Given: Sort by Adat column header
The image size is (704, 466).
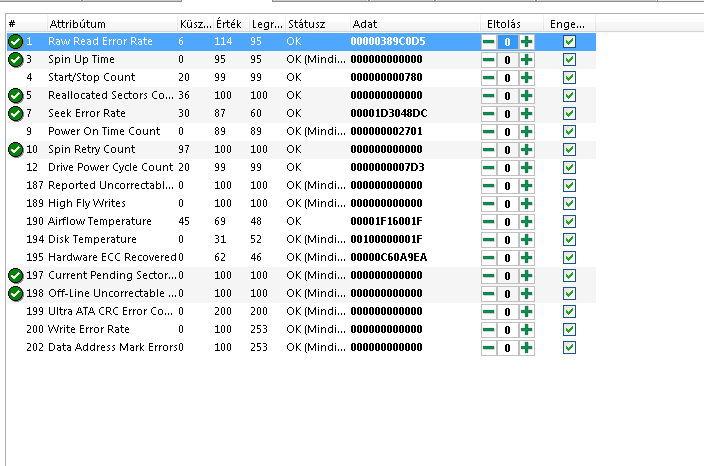Looking at the screenshot, I should click(x=414, y=24).
